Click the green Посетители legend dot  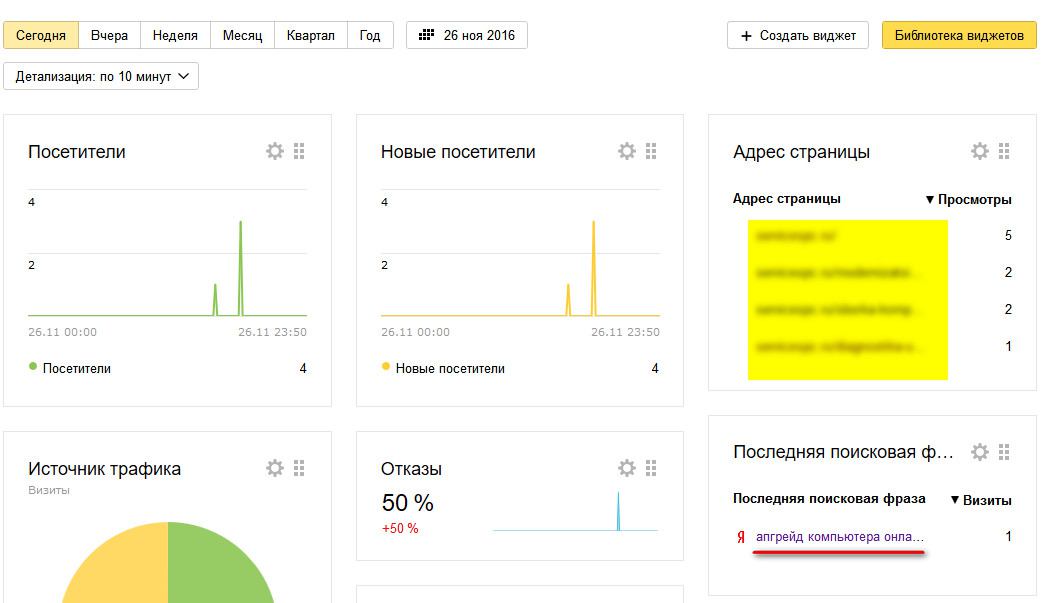(x=33, y=366)
